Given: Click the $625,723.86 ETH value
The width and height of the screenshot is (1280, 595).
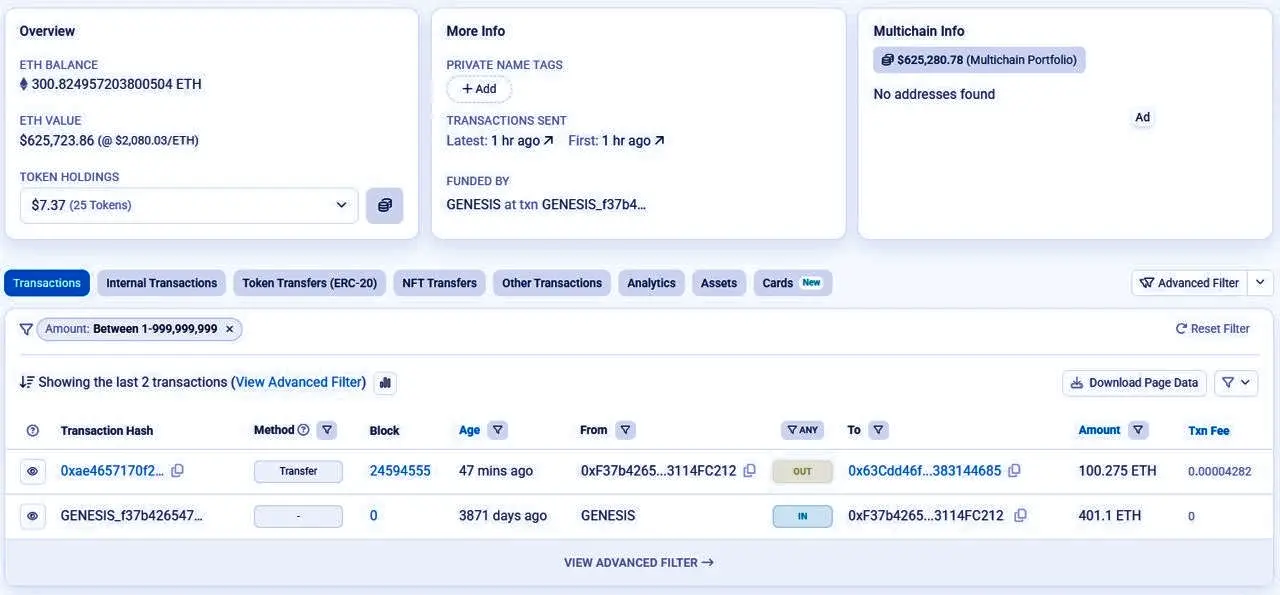Looking at the screenshot, I should (x=57, y=141).
